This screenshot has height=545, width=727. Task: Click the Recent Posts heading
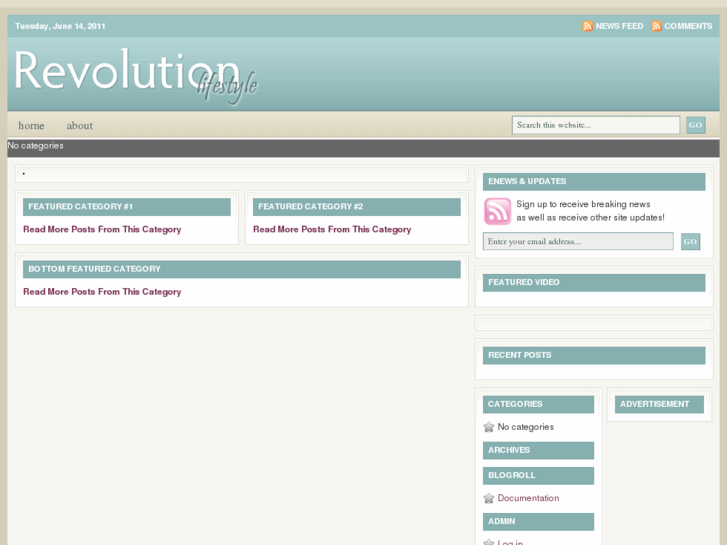(594, 356)
